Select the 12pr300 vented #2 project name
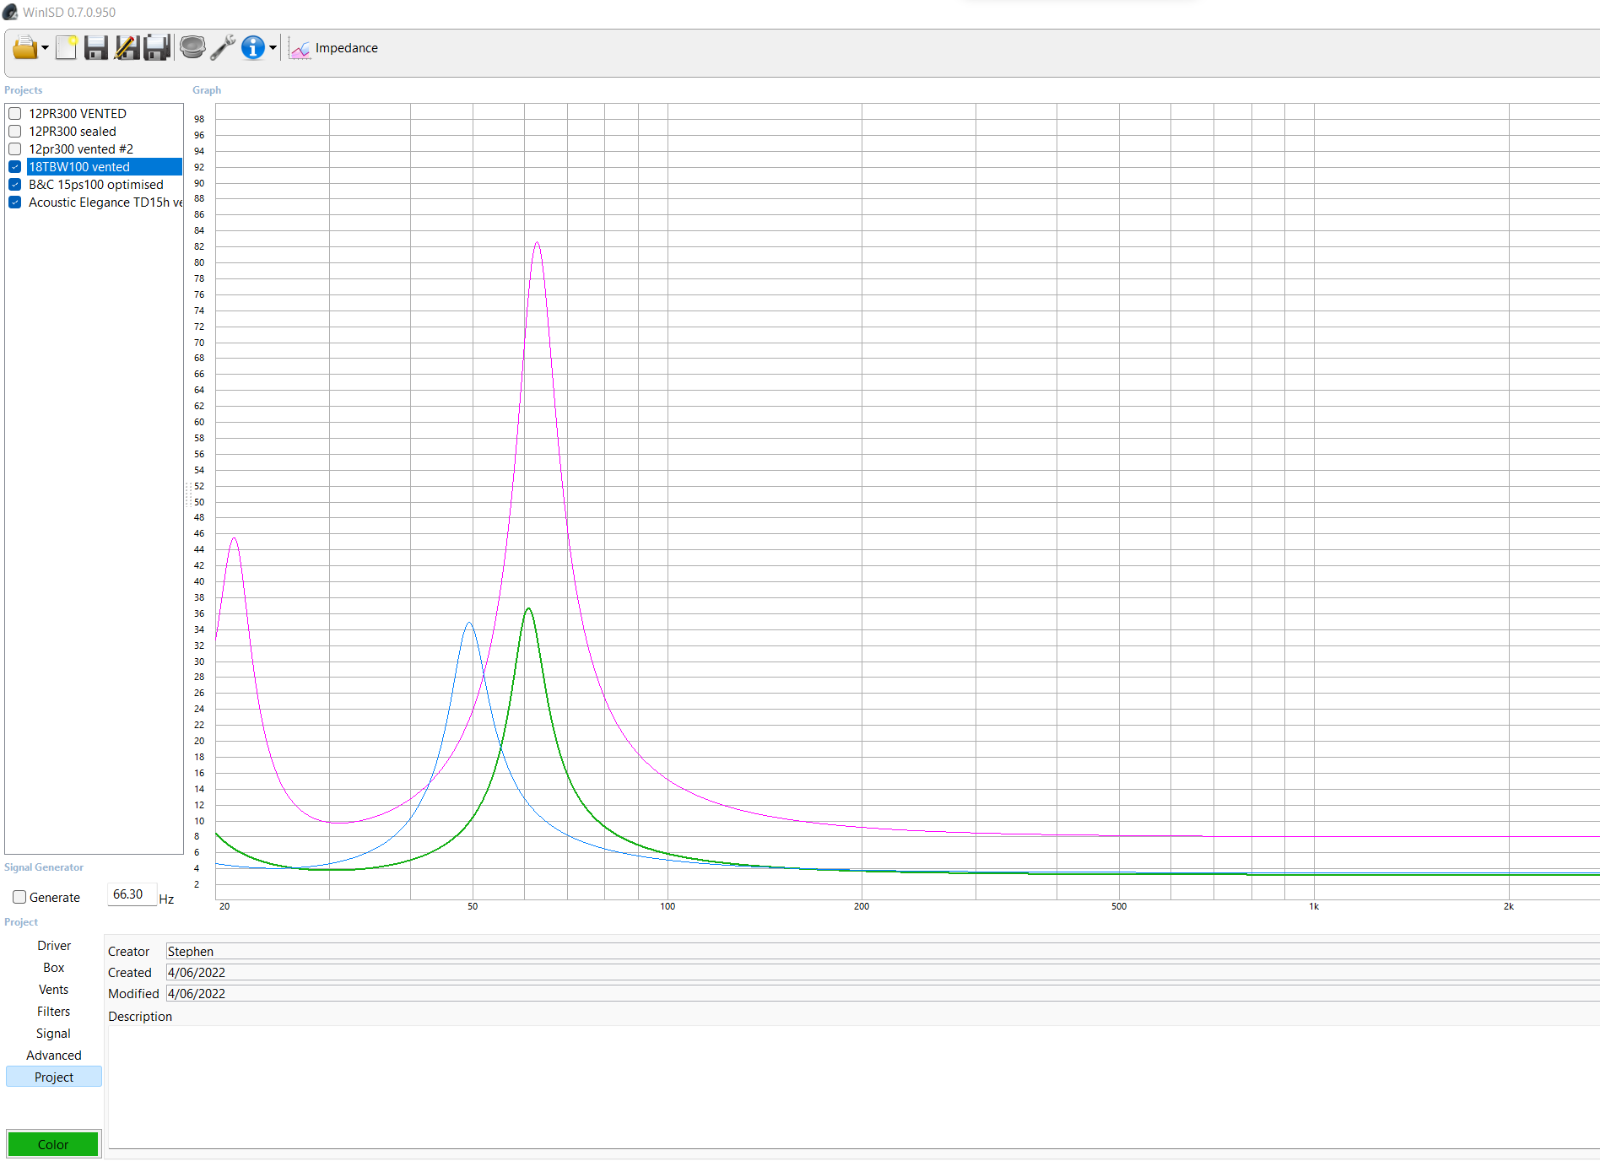Screen dimensions: 1600x1161 [81, 149]
